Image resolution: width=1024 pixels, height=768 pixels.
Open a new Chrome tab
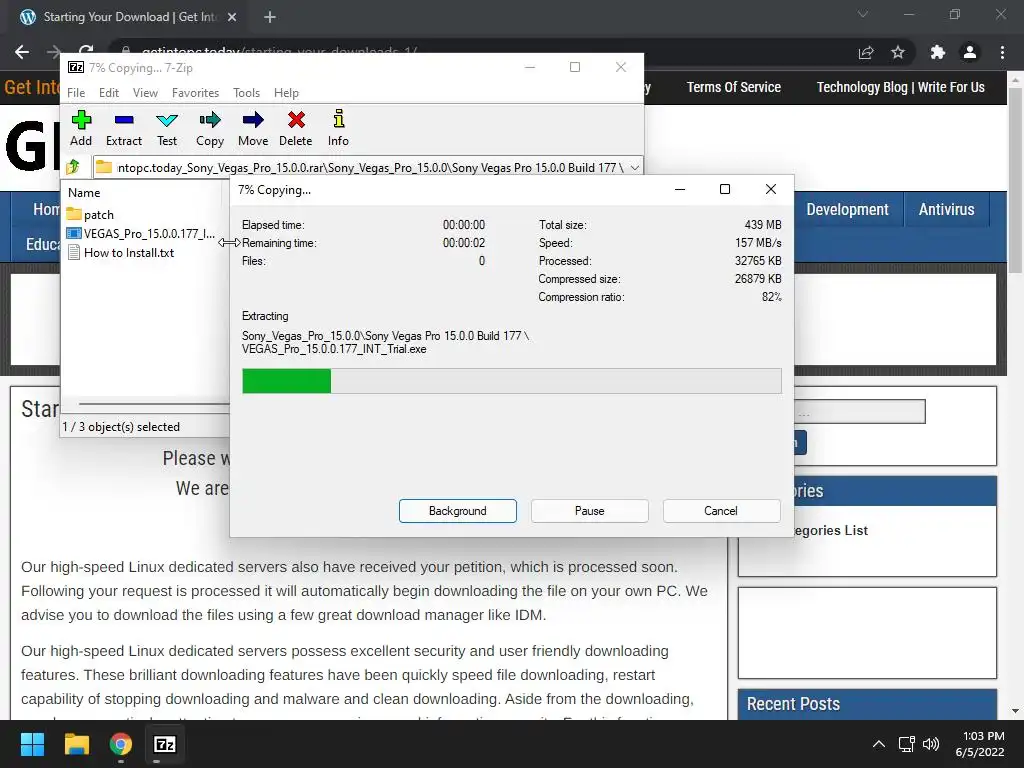tap(270, 17)
